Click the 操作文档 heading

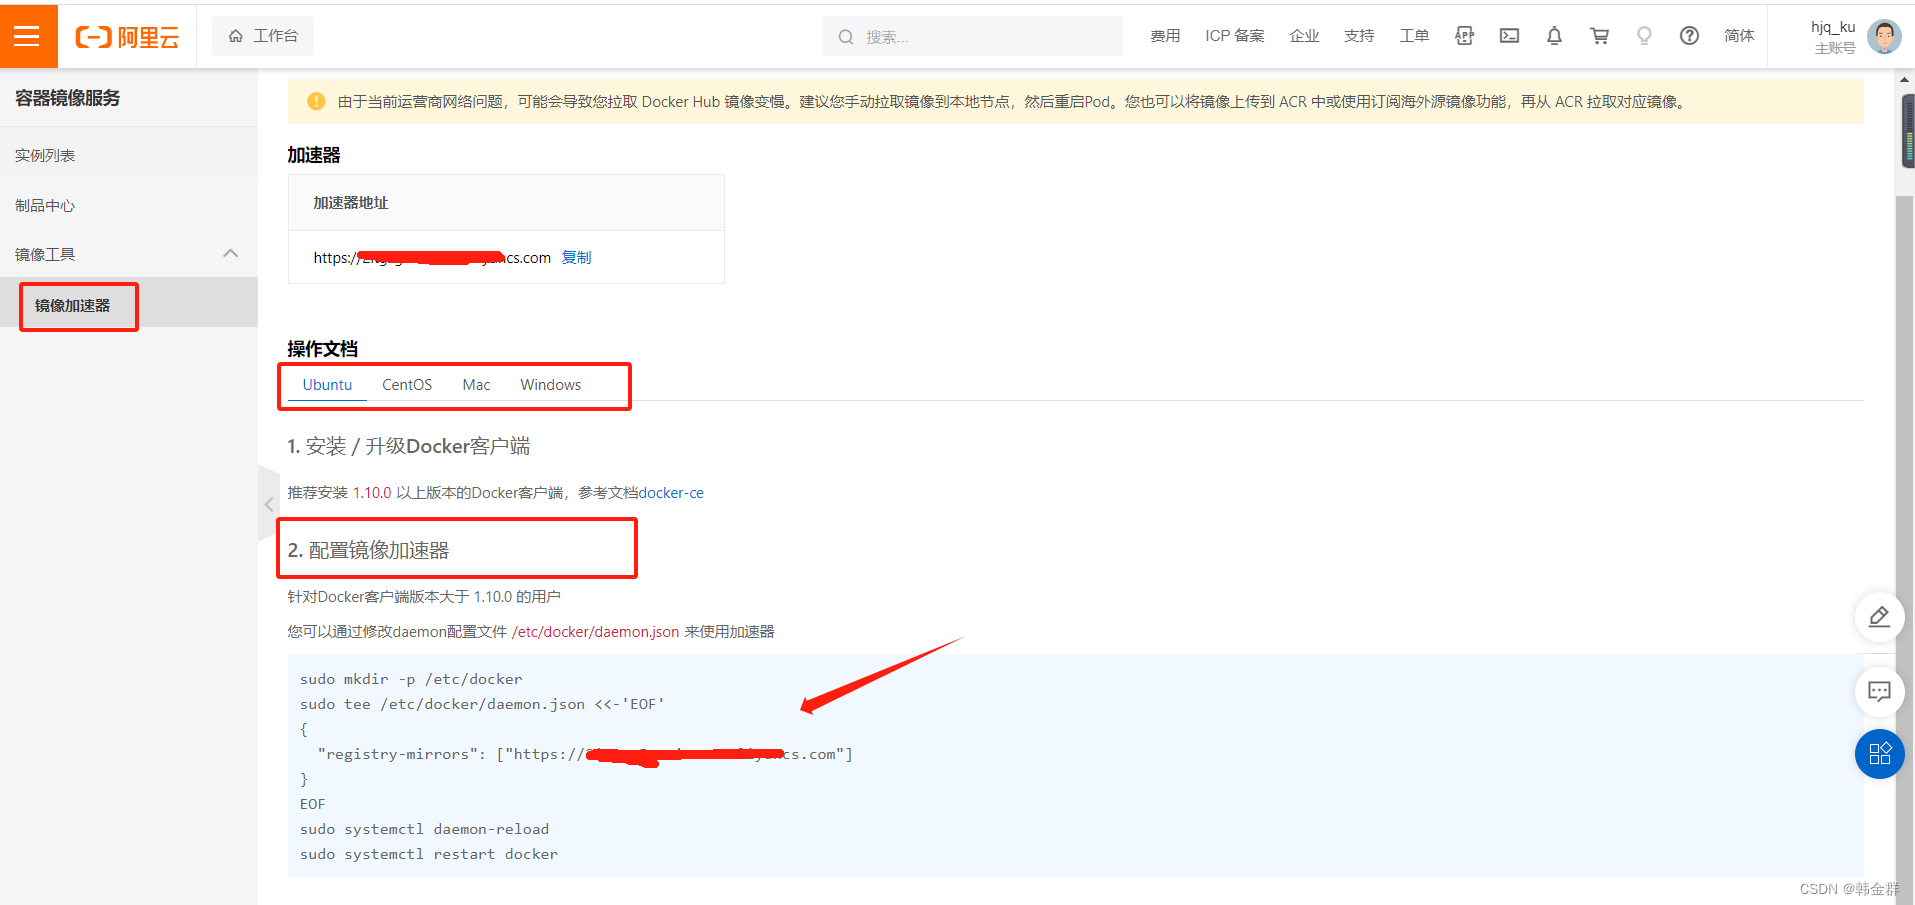coord(322,349)
